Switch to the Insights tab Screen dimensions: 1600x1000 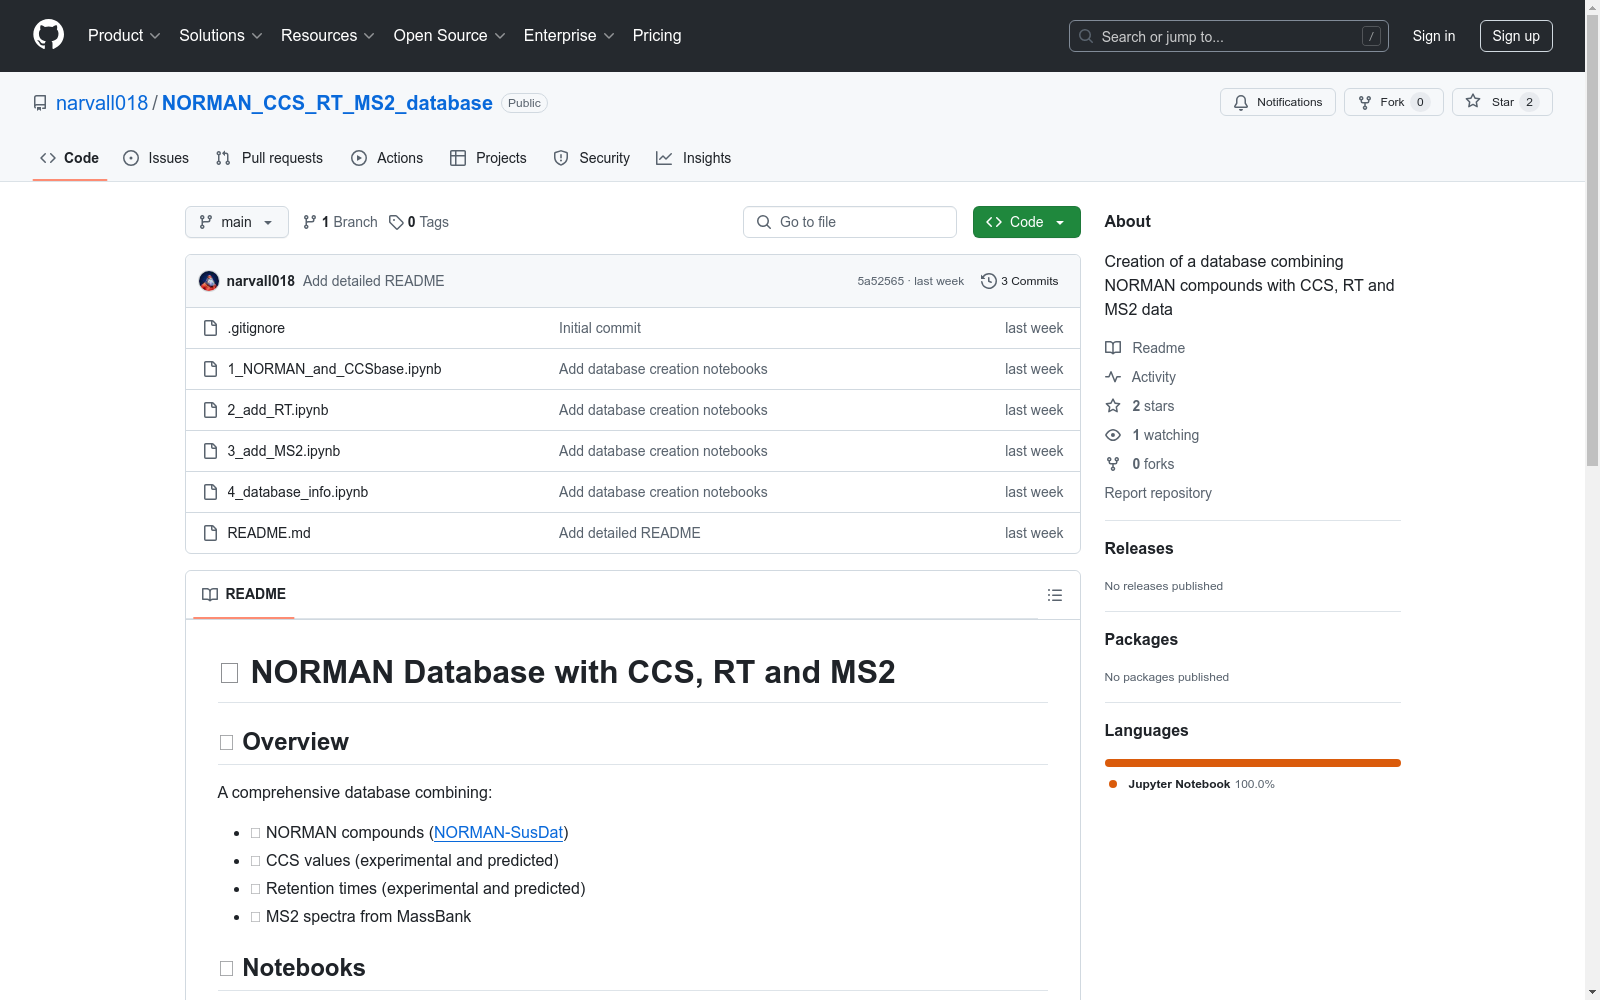point(693,158)
